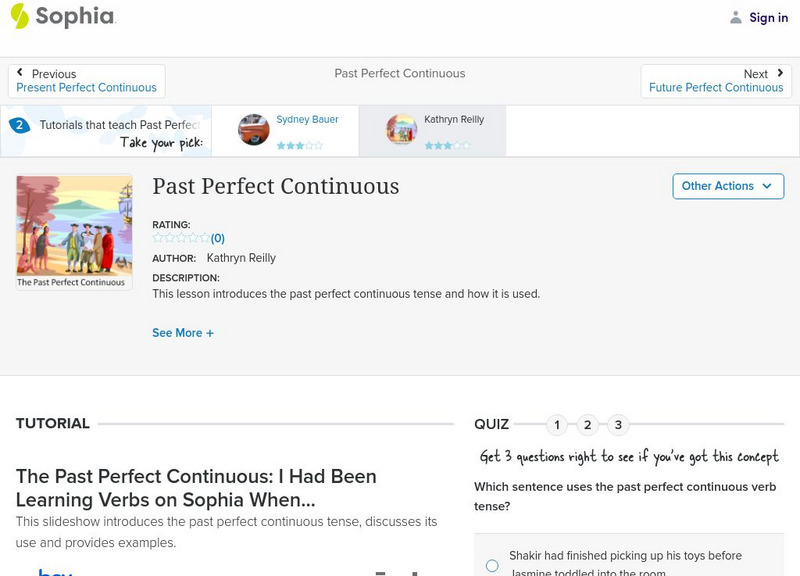The height and width of the screenshot is (576, 800).
Task: Open the Other Actions dropdown
Action: click(727, 186)
